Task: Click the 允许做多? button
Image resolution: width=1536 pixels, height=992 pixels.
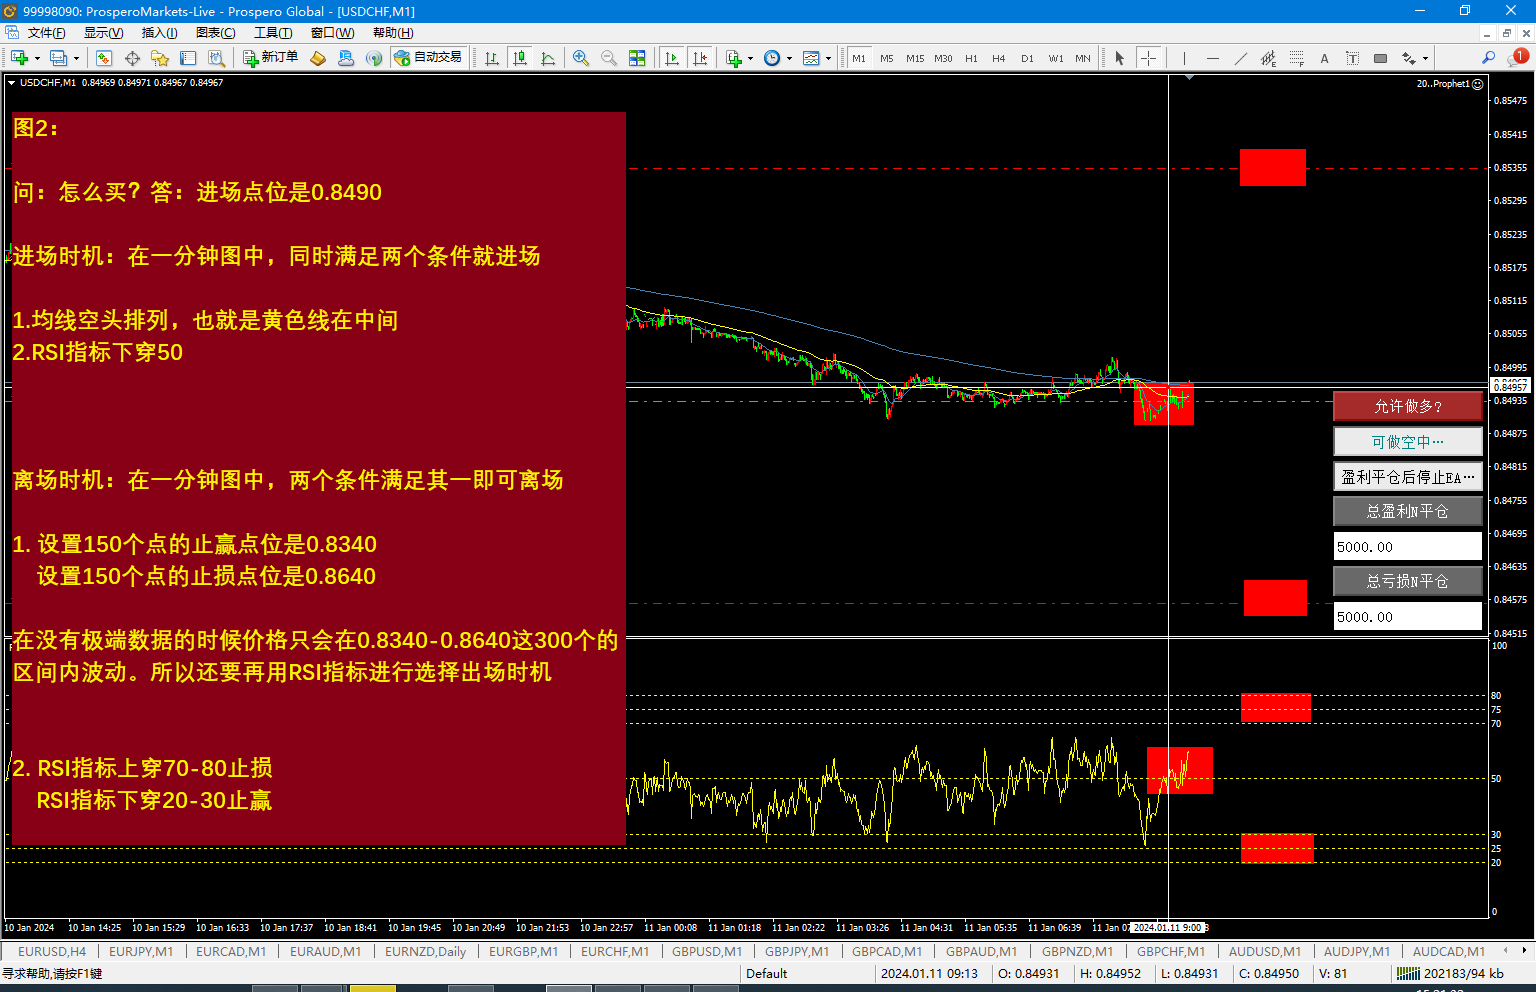Action: click(x=1408, y=406)
